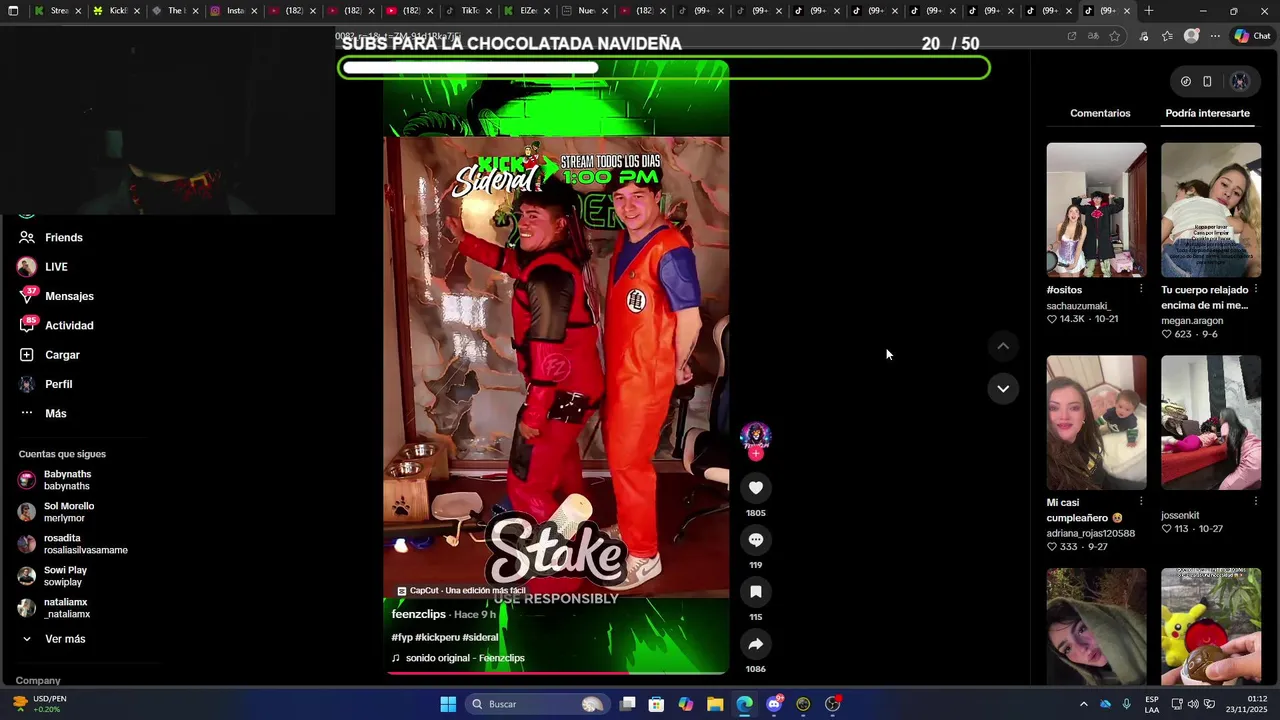Open jossenkit recommended video thumbnail

click(1211, 423)
